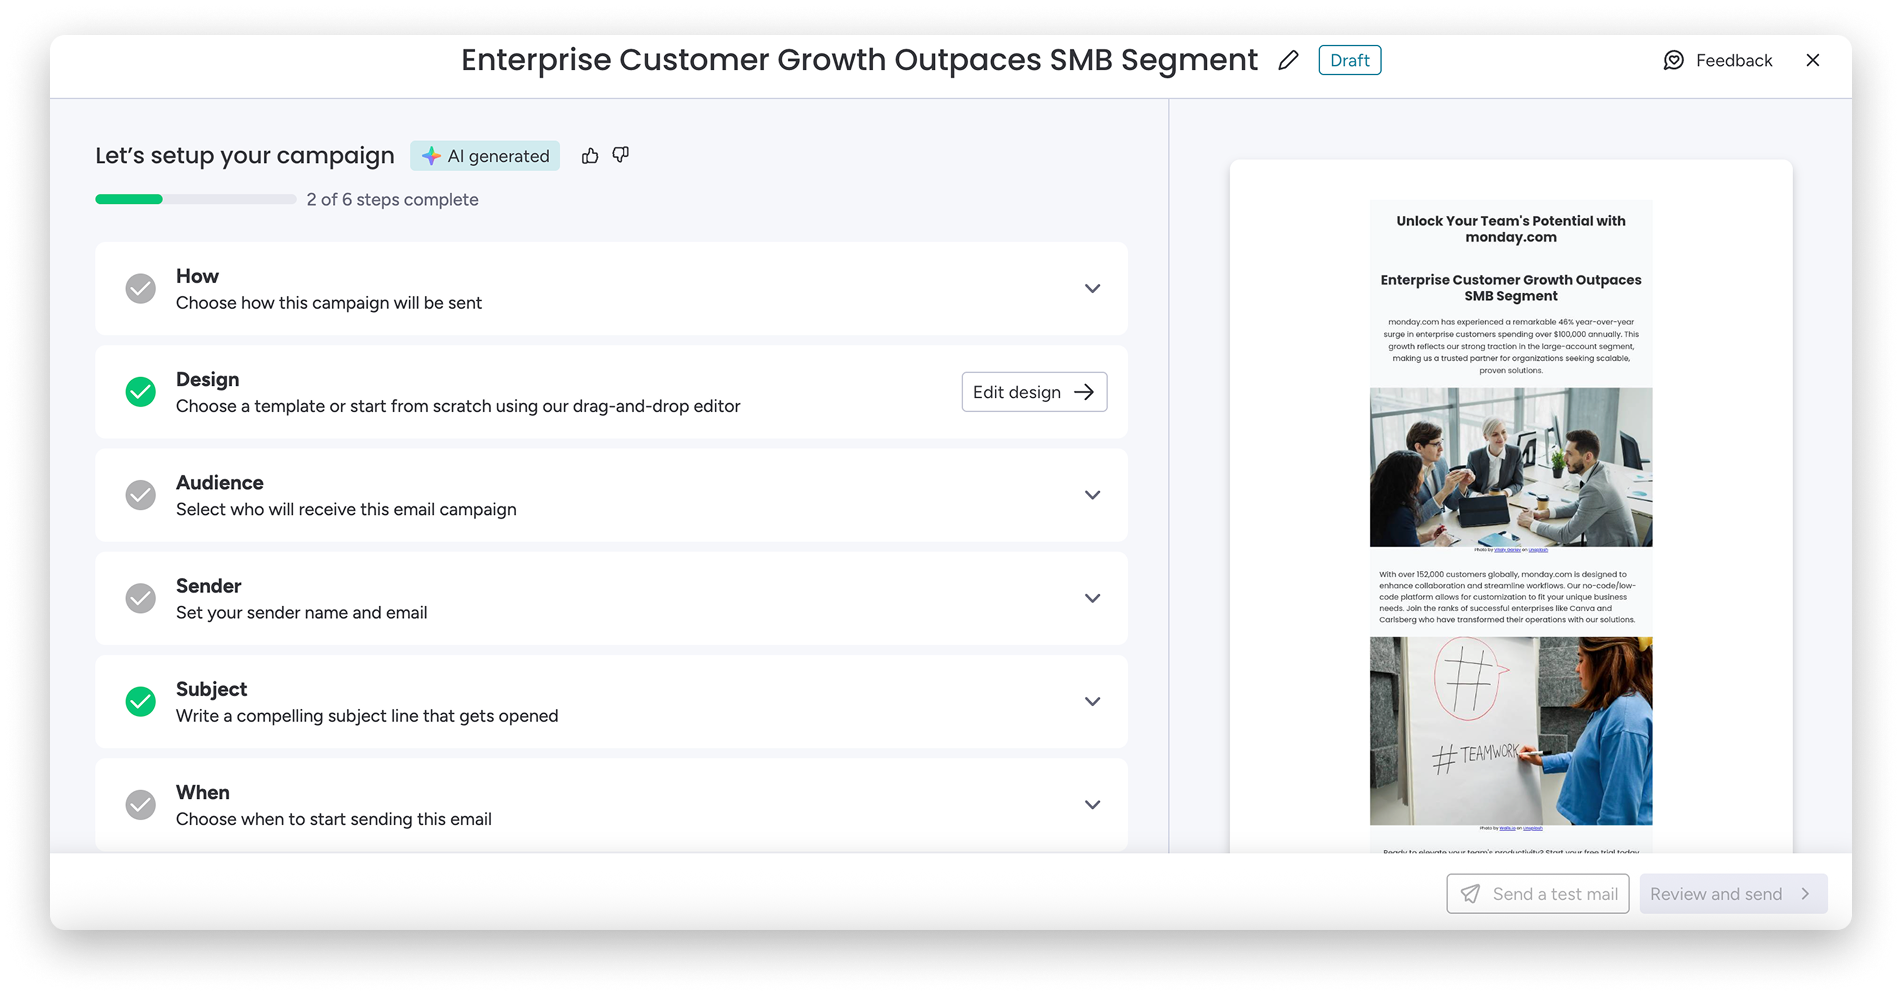Click the Review and send chevron arrow
This screenshot has width=1897, height=995.
tap(1805, 894)
